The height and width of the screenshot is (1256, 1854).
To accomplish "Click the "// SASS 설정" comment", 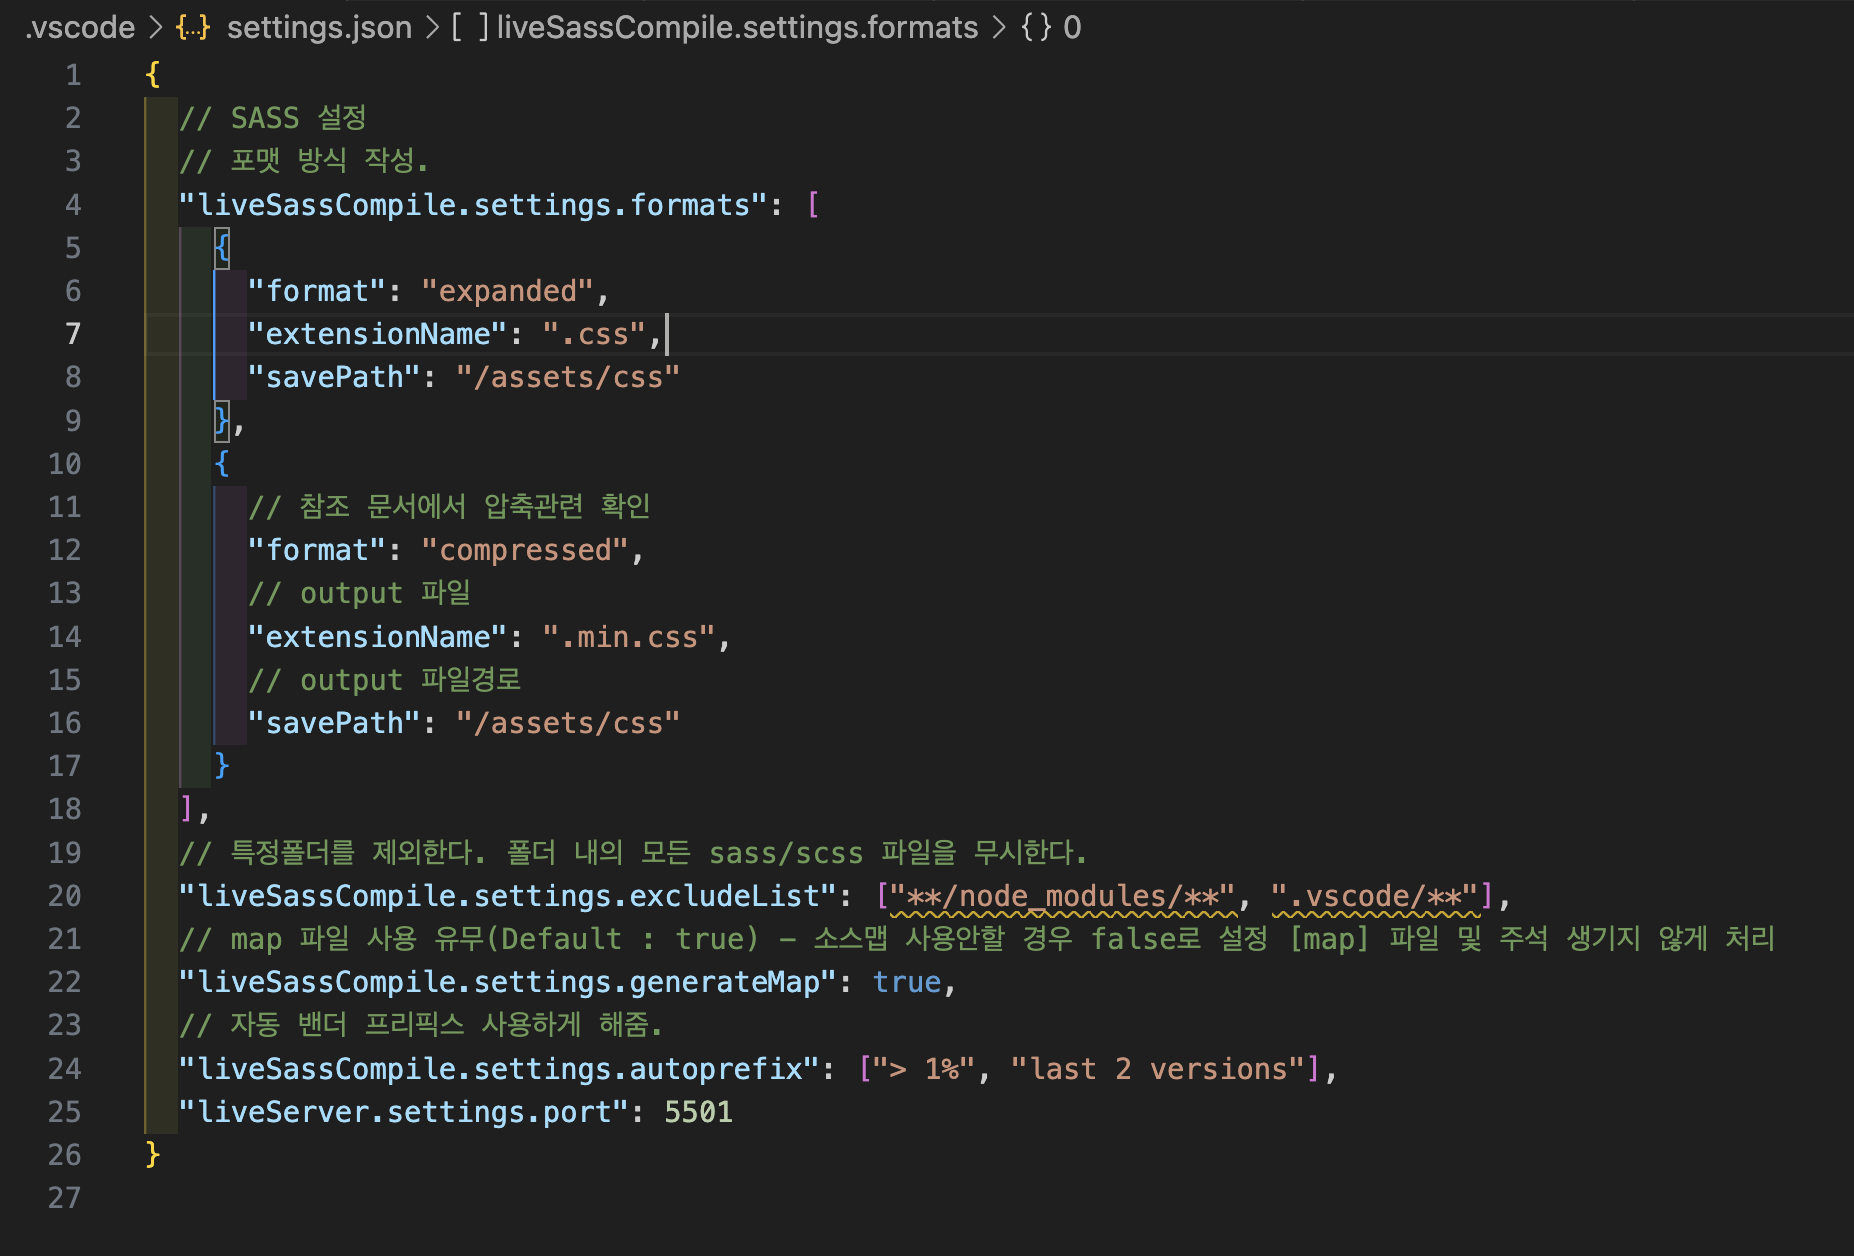I will [272, 118].
